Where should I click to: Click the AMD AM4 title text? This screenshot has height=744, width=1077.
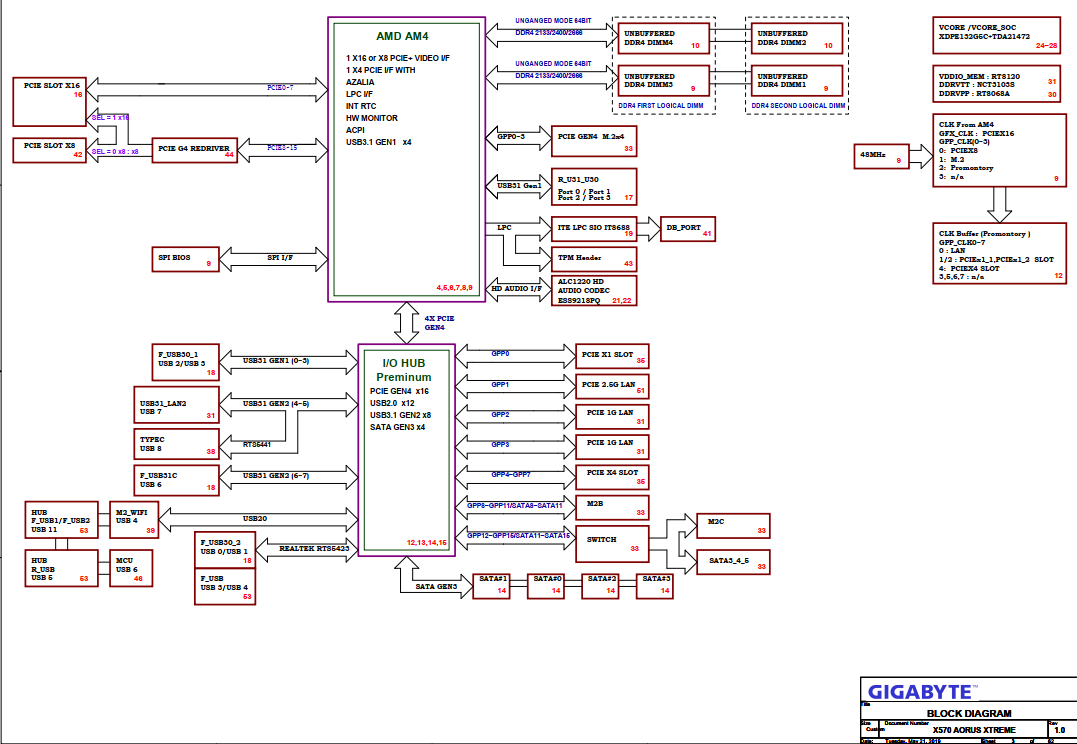(x=402, y=36)
